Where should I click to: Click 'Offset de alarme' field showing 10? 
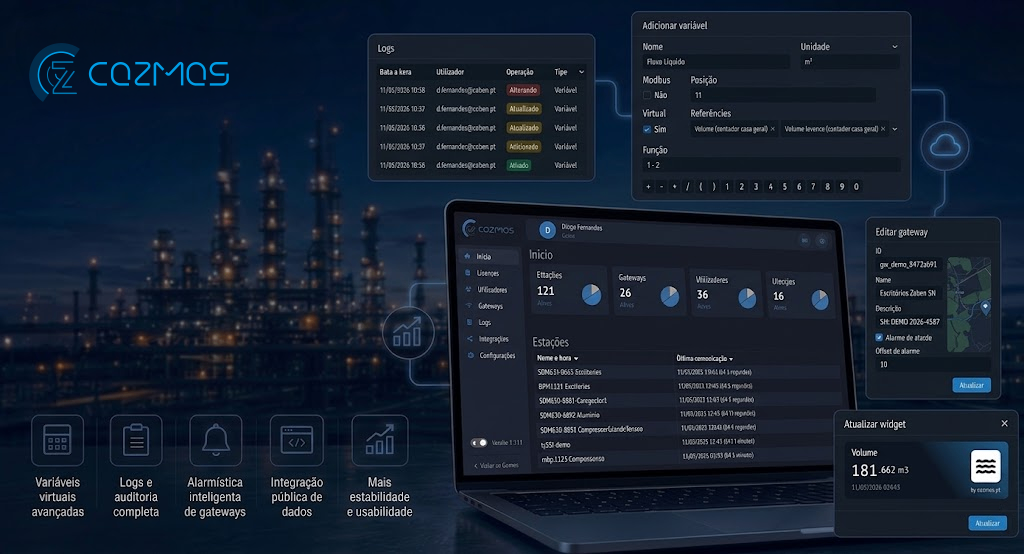point(933,365)
